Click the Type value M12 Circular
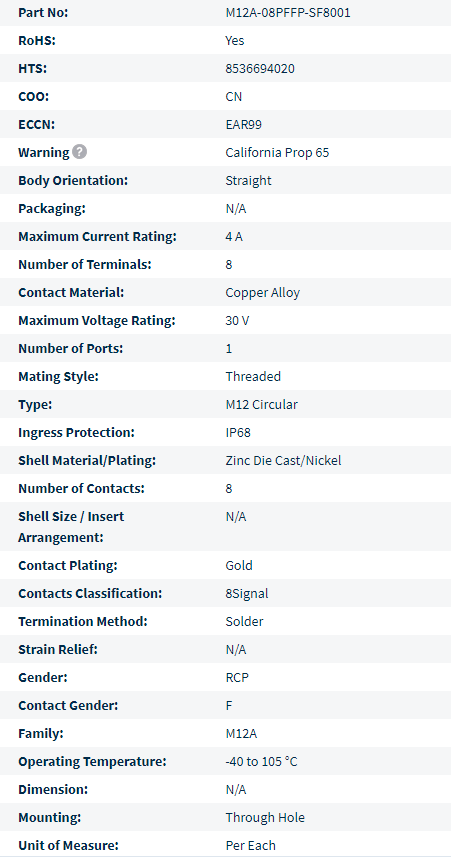 [x=262, y=404]
